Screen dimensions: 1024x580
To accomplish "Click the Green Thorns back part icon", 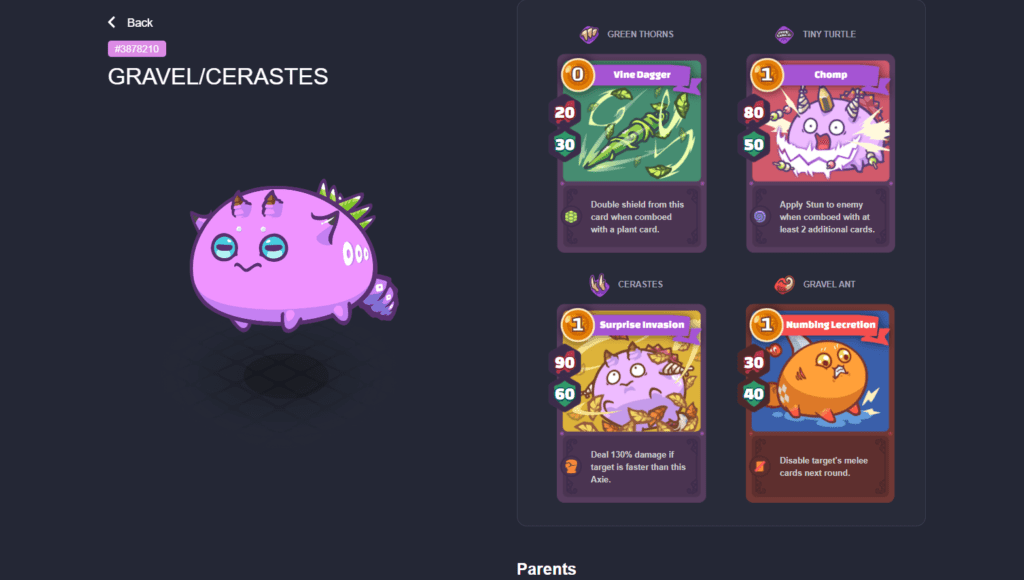I will [x=589, y=34].
